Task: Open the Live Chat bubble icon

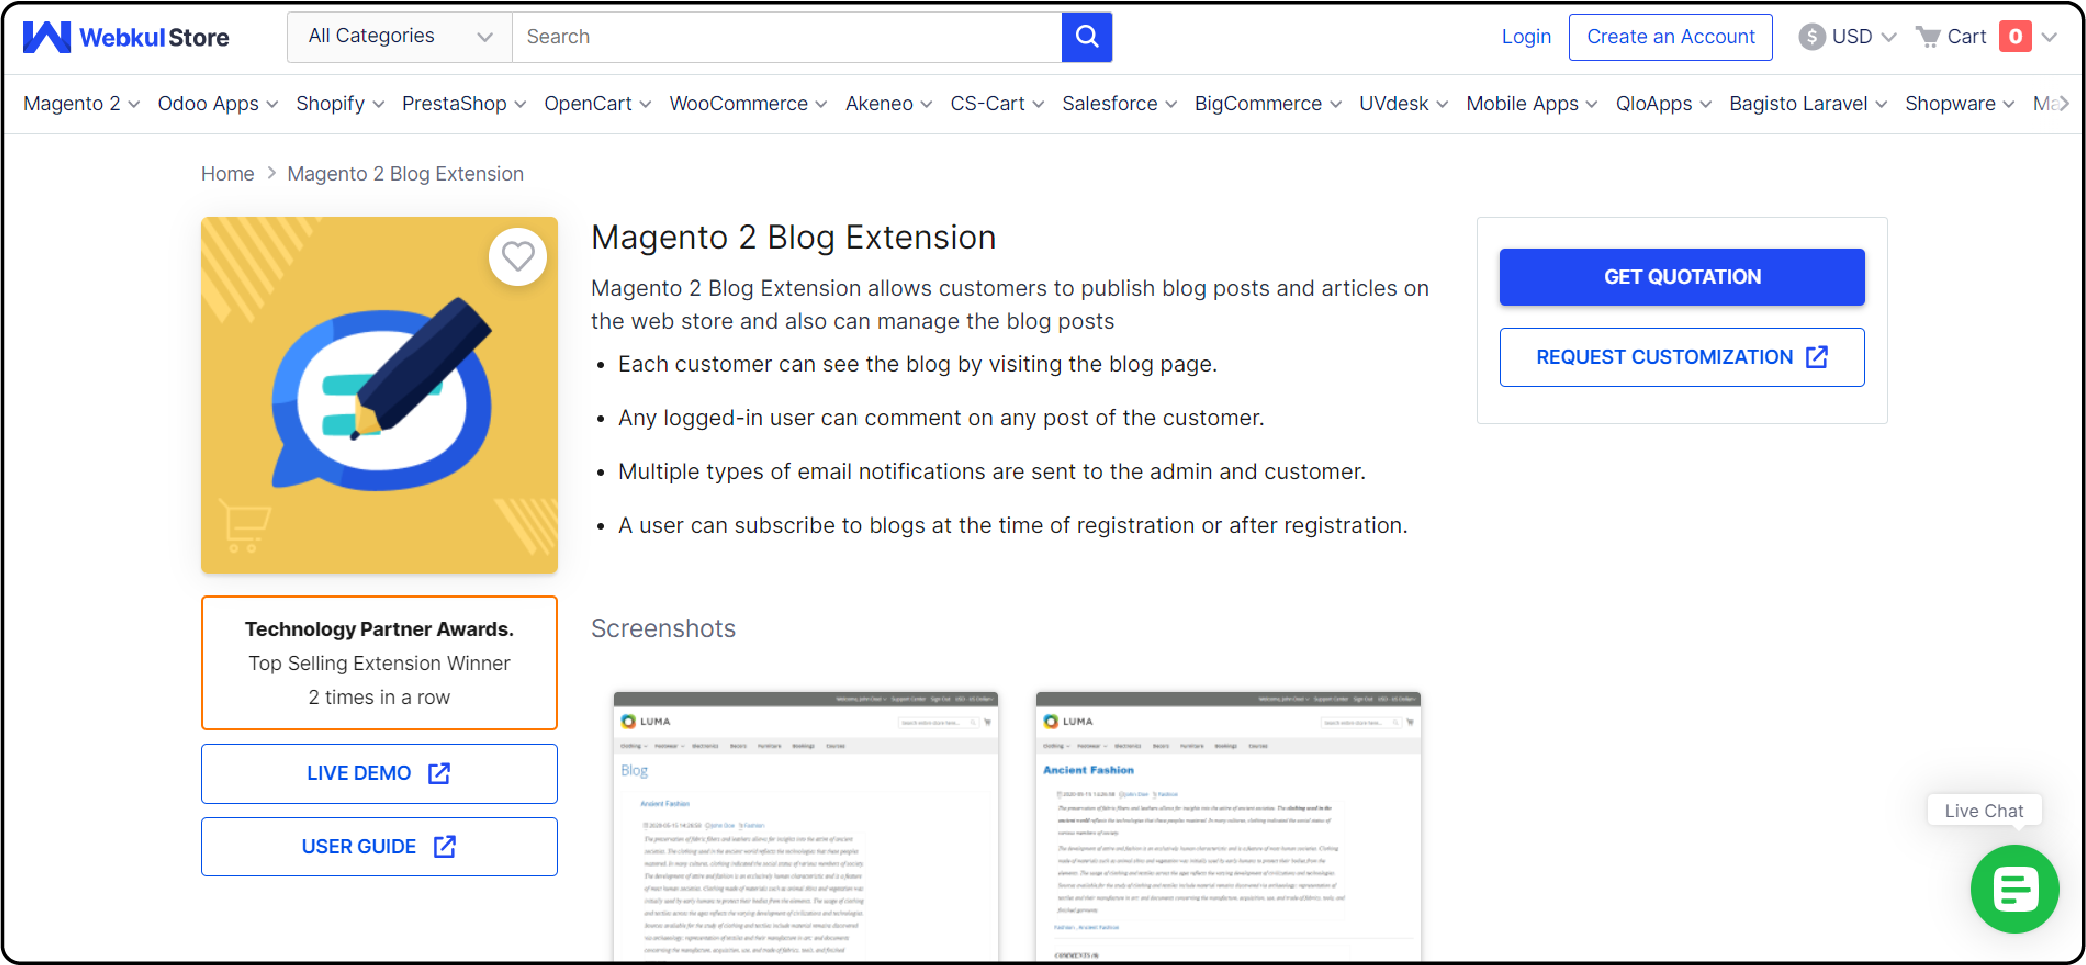Action: [2014, 889]
